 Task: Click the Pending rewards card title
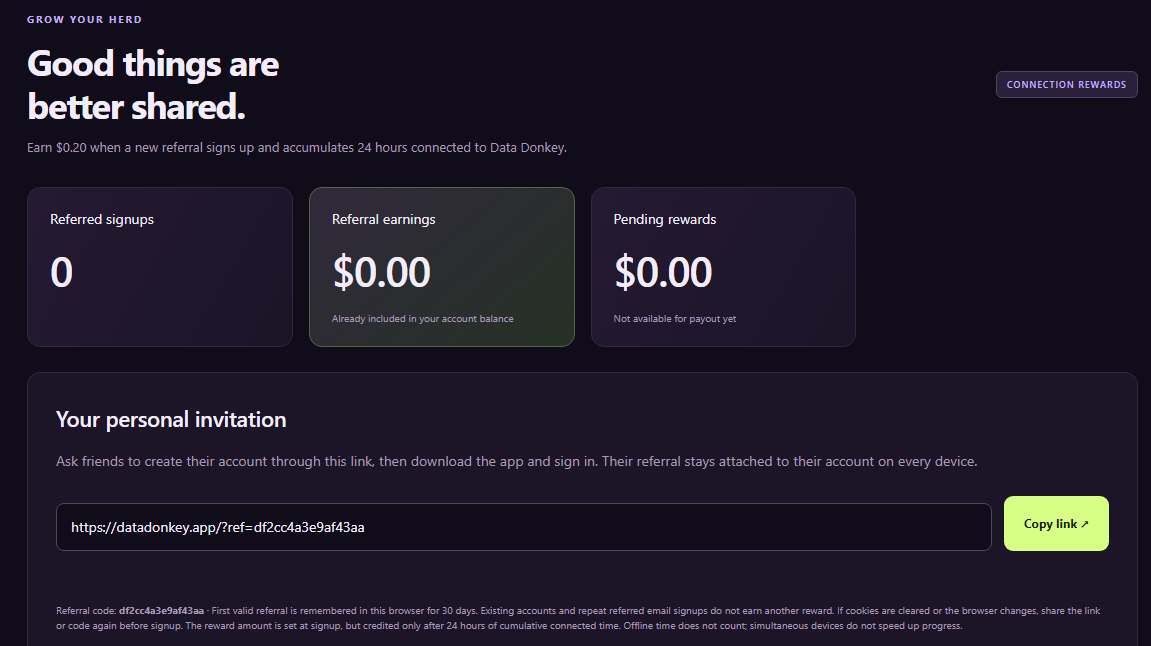coord(664,219)
